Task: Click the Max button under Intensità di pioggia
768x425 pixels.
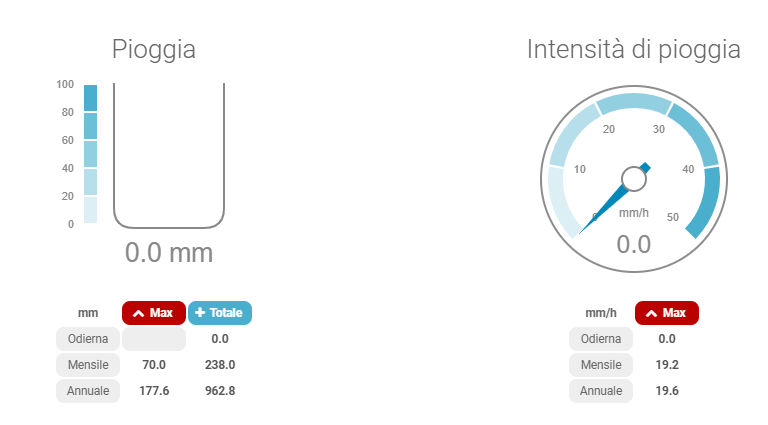Action: (666, 313)
